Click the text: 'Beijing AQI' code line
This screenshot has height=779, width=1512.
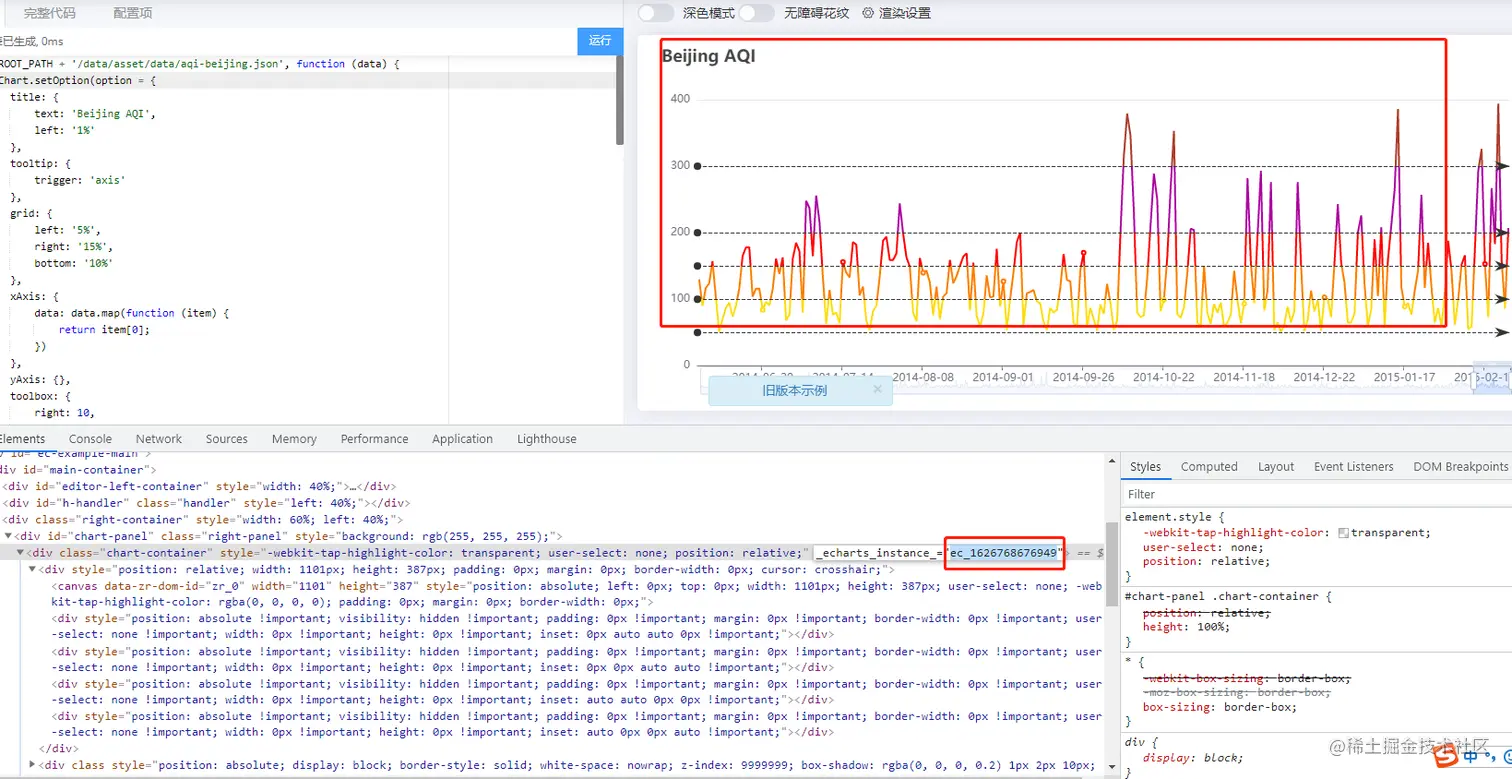(x=95, y=114)
